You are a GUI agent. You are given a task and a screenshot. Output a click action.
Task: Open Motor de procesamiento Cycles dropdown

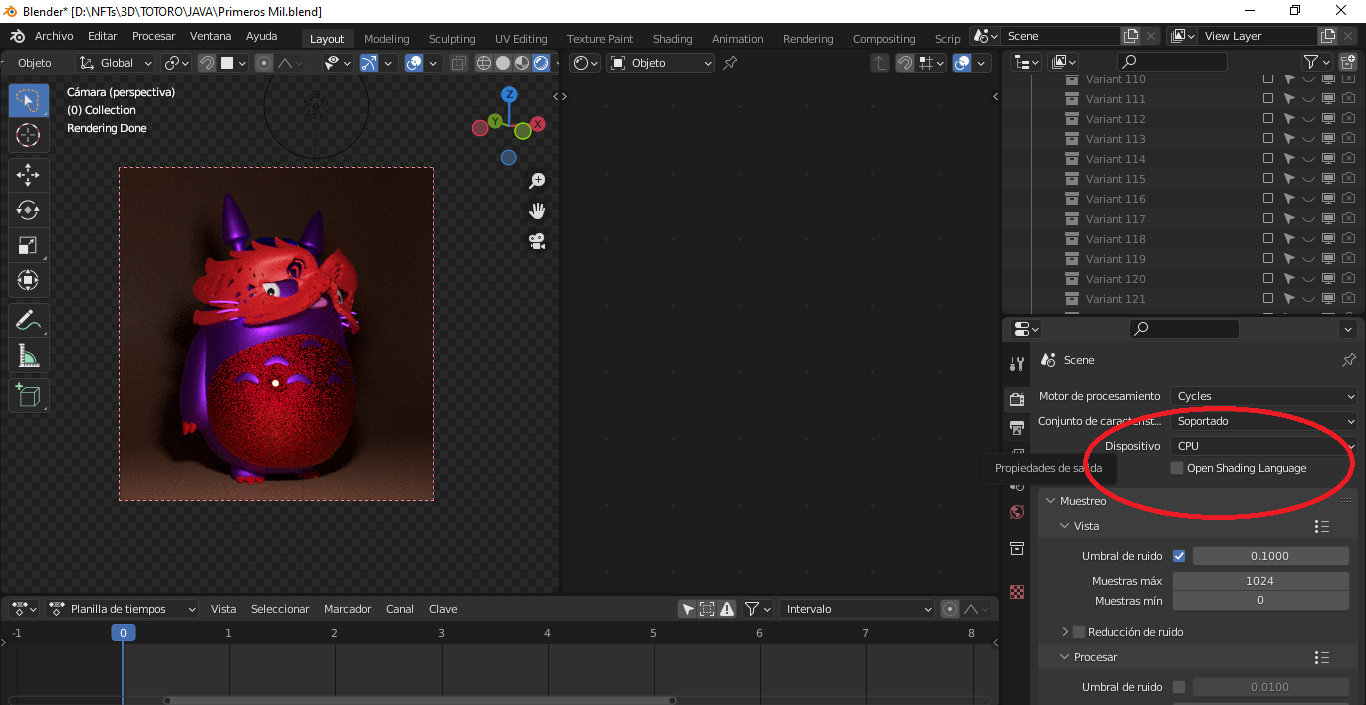tap(1264, 396)
